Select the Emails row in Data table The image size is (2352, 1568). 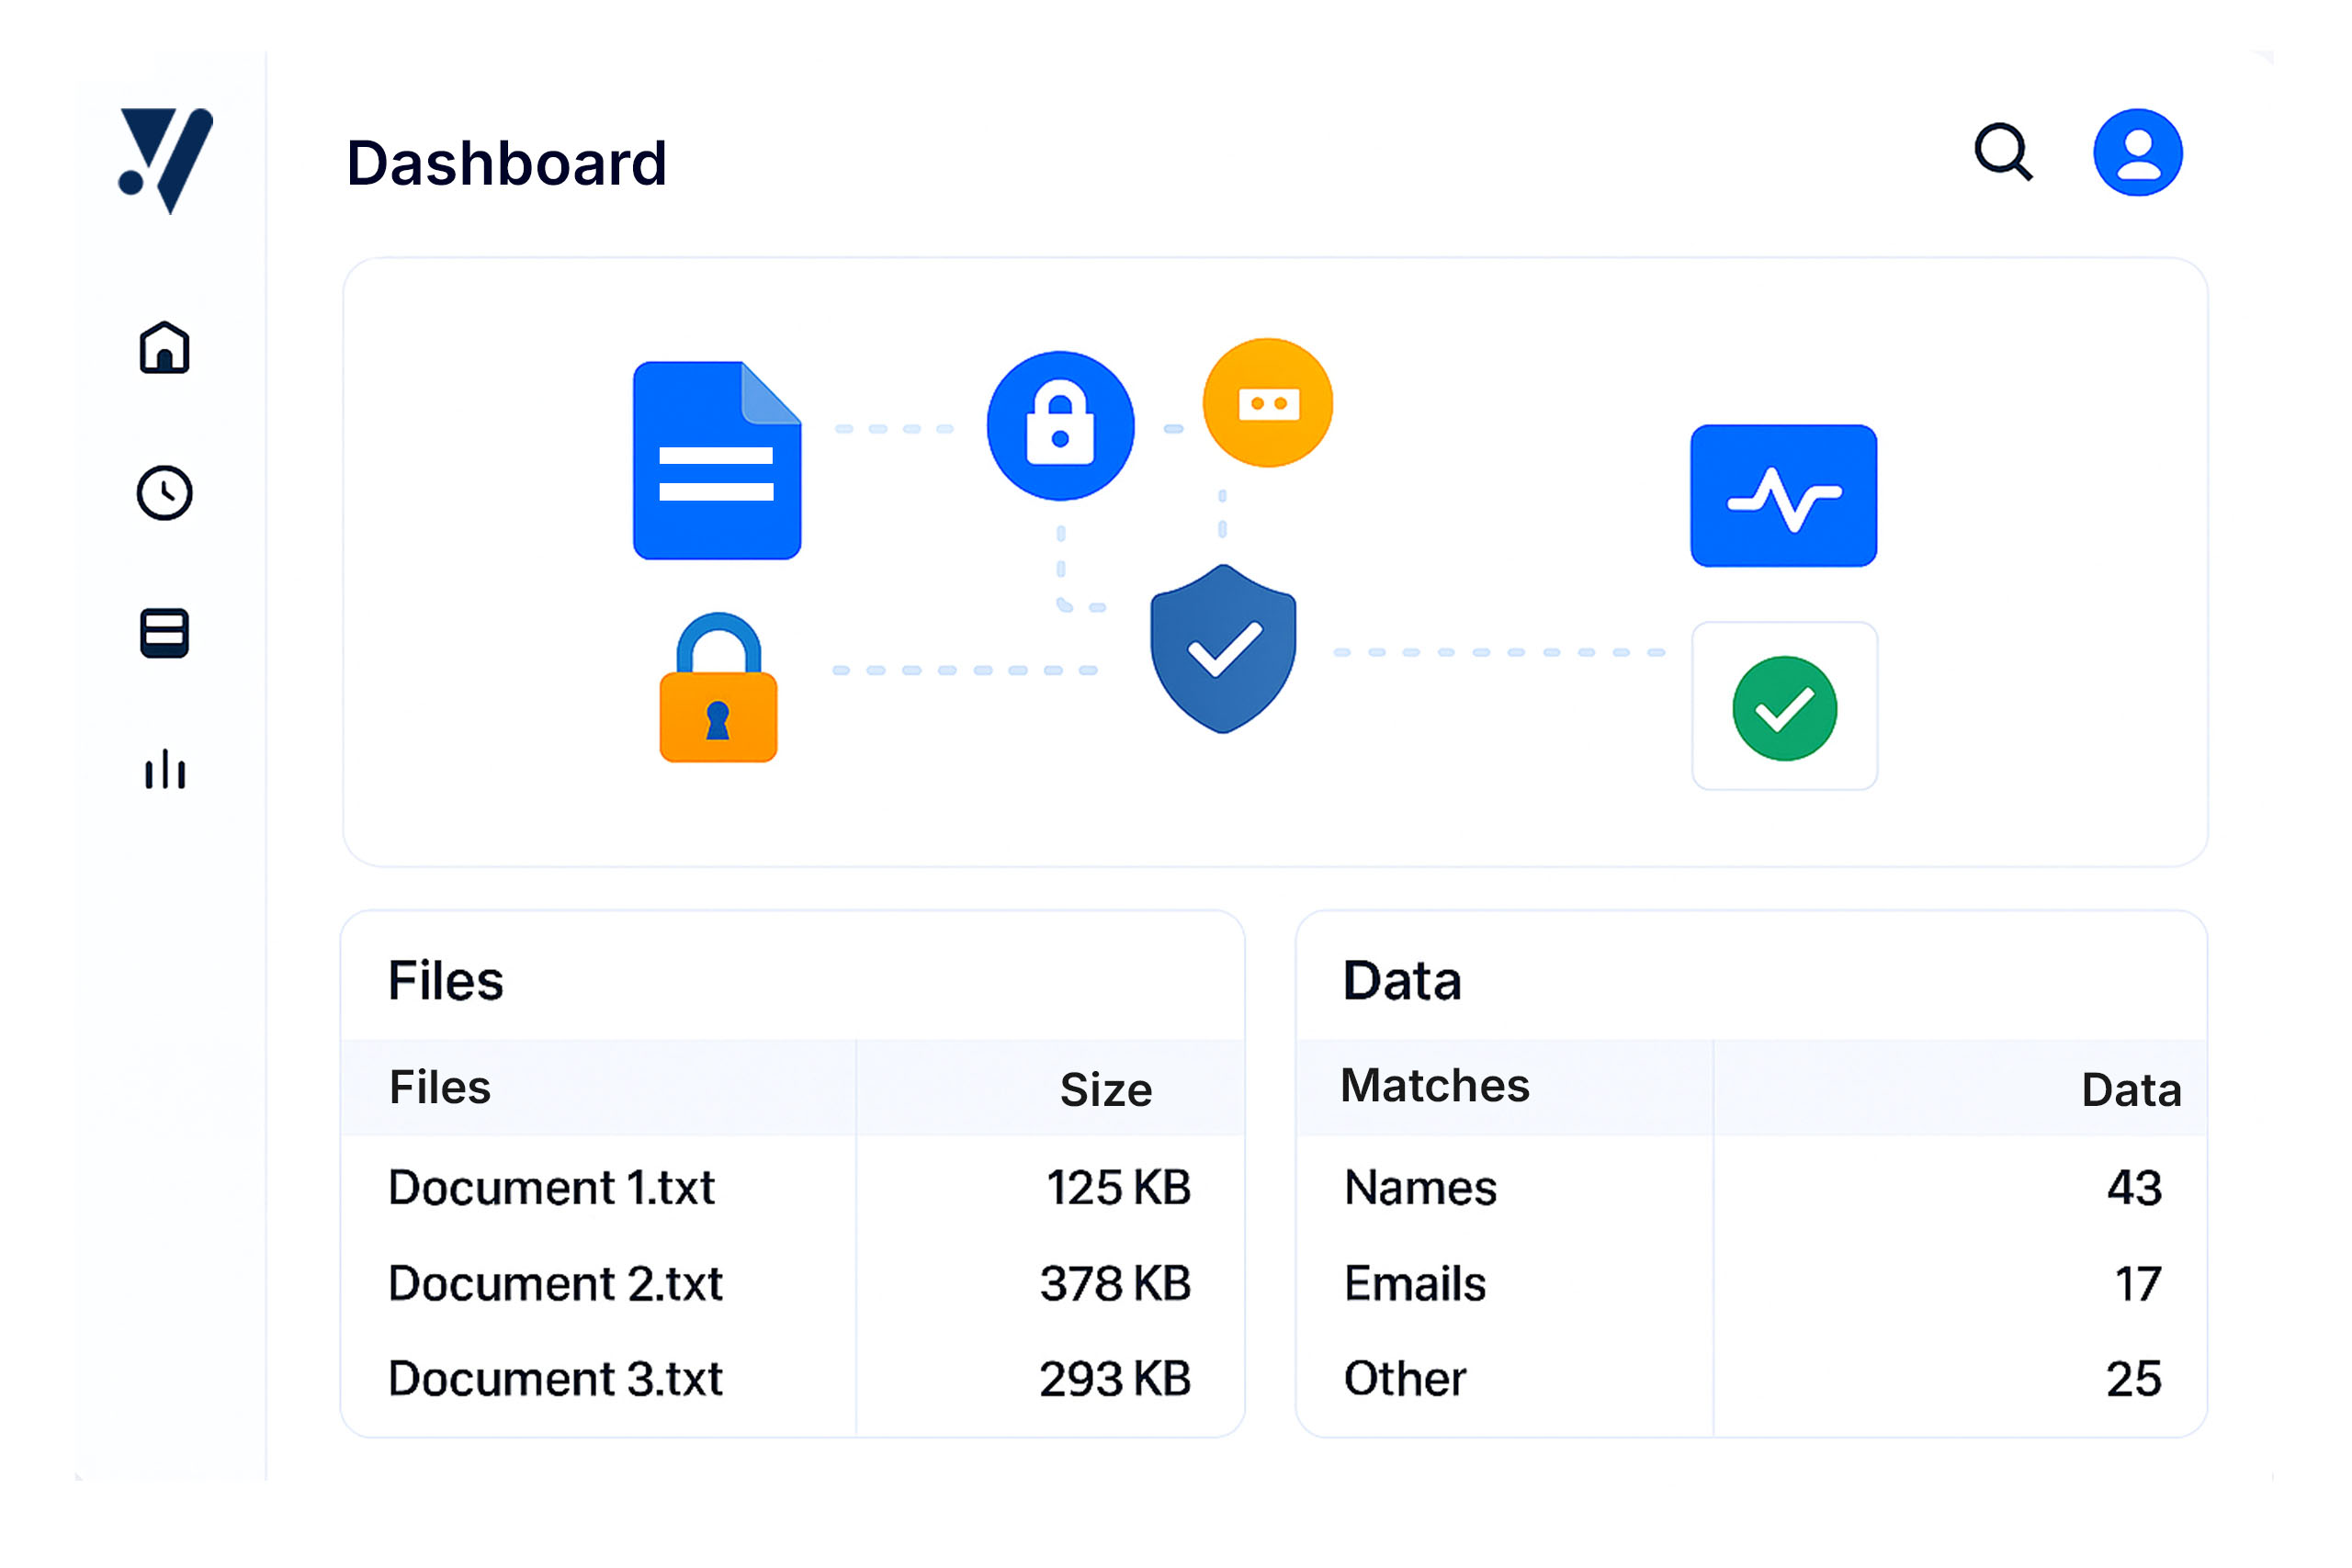click(x=1415, y=1284)
